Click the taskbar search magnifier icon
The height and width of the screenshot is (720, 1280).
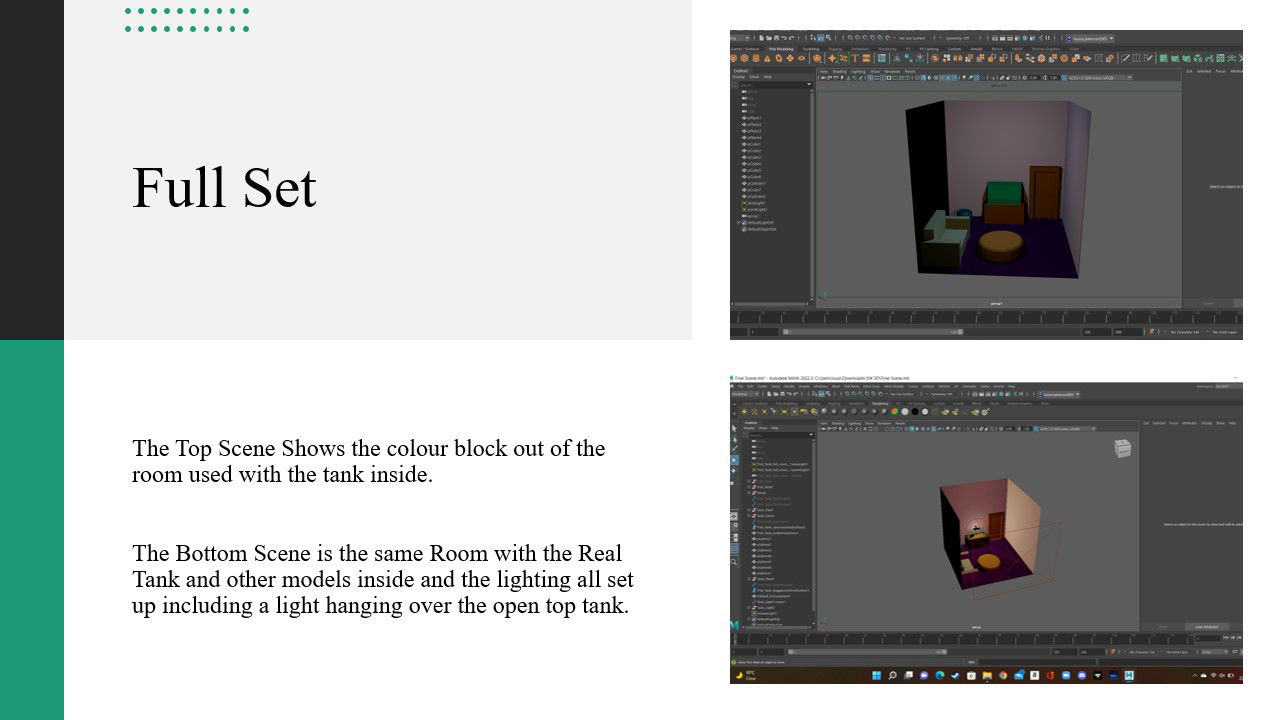(892, 676)
